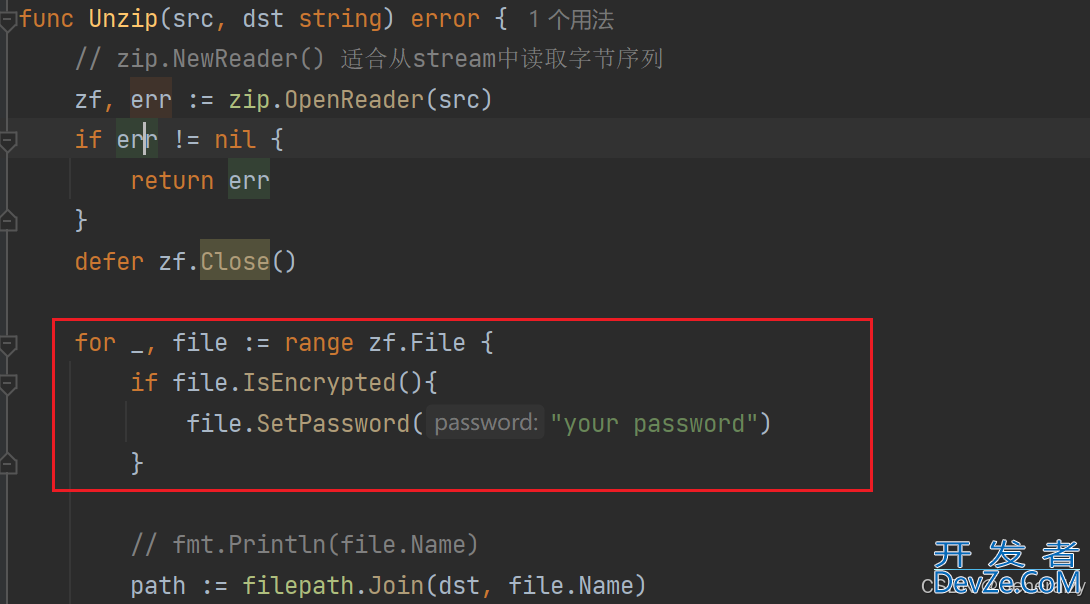Click the "your password" string literal

tap(653, 423)
